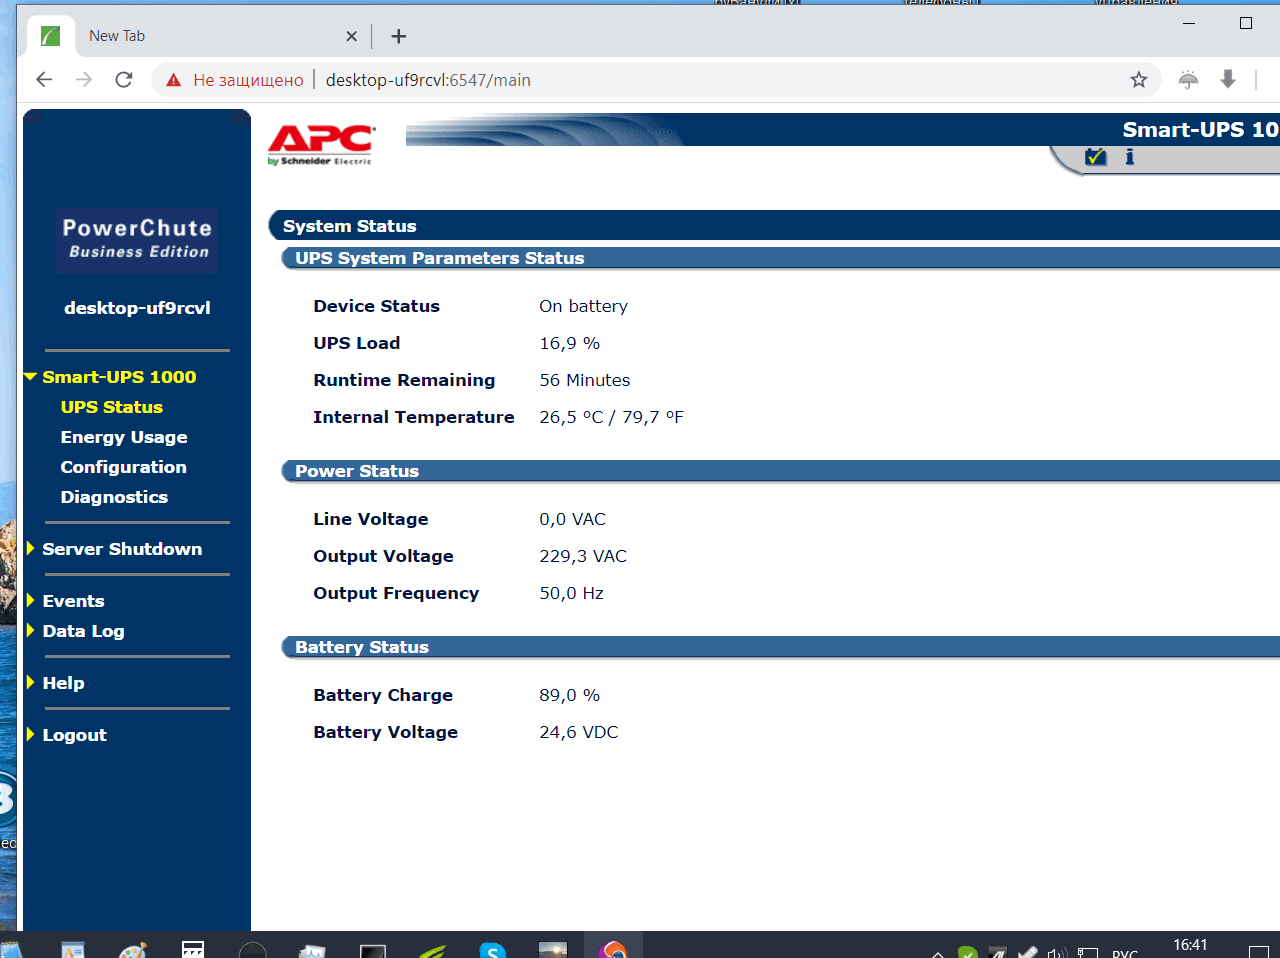This screenshot has height=958, width=1280.
Task: Click the '56 Minutes' runtime value
Action: (585, 380)
